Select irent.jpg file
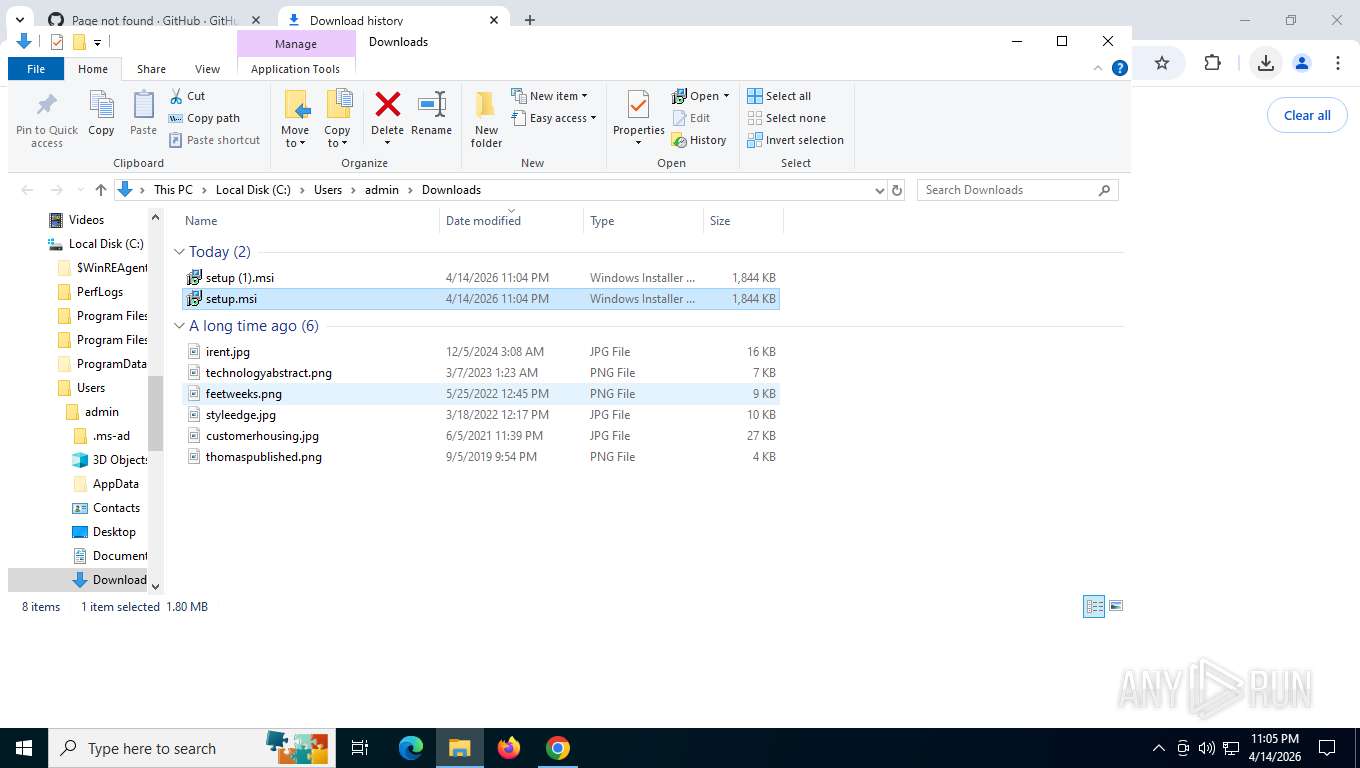This screenshot has height=768, width=1360. pyautogui.click(x=480, y=352)
